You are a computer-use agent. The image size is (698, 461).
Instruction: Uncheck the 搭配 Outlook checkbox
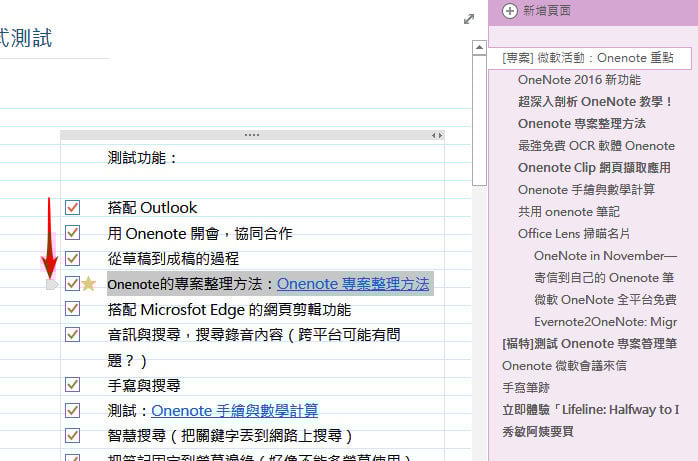(72, 207)
